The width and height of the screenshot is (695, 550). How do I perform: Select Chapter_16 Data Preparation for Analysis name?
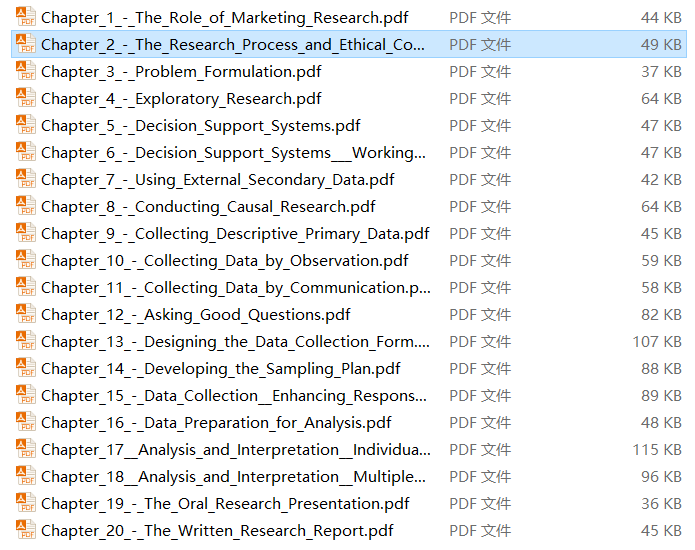coord(216,423)
